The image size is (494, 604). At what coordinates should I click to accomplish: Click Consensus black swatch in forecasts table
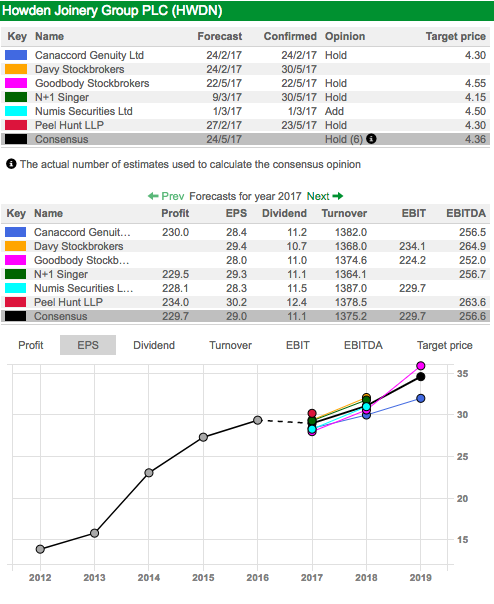(x=15, y=316)
